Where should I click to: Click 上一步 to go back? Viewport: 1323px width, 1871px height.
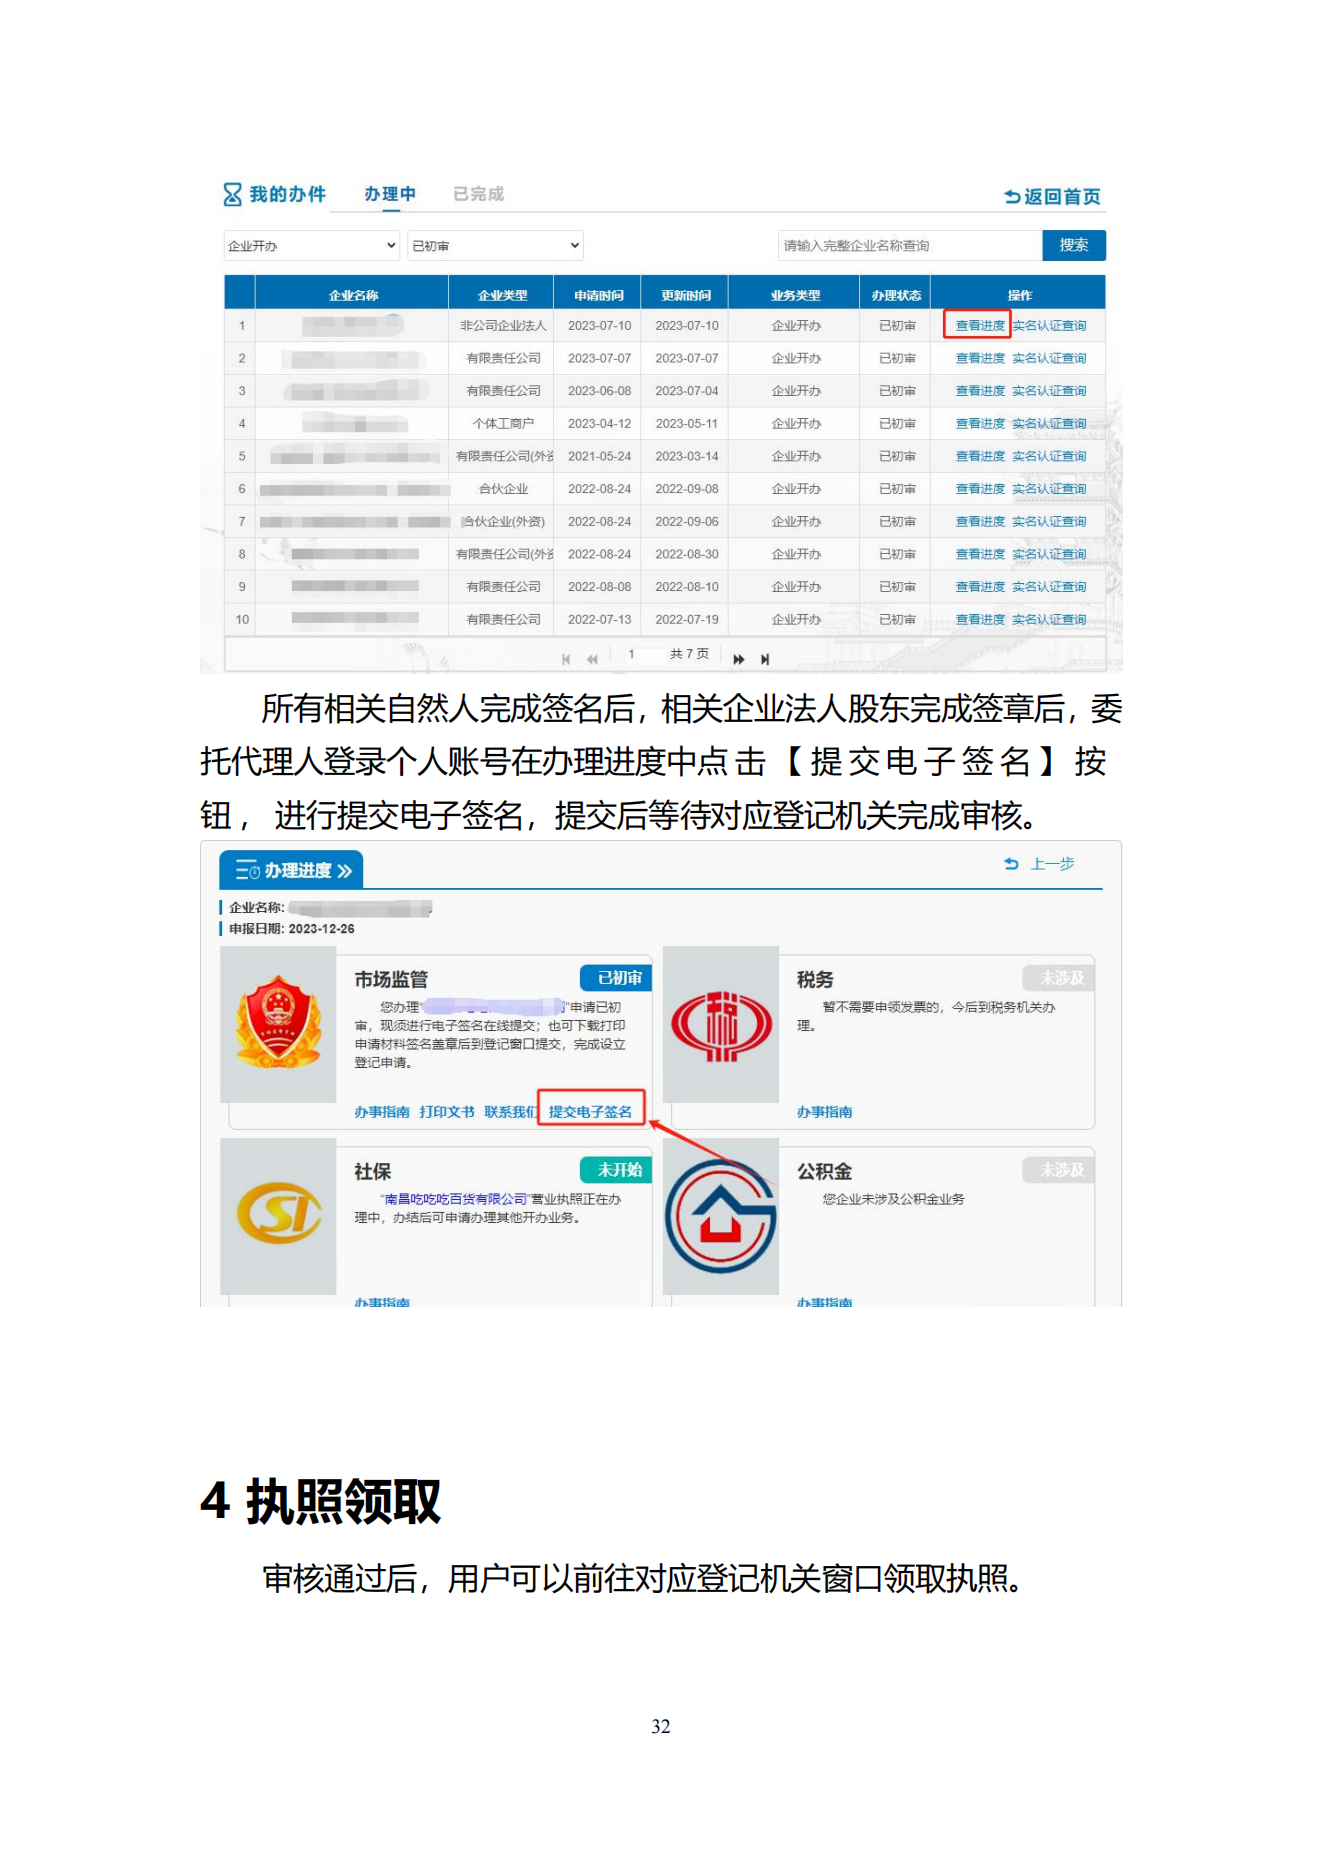(1040, 864)
